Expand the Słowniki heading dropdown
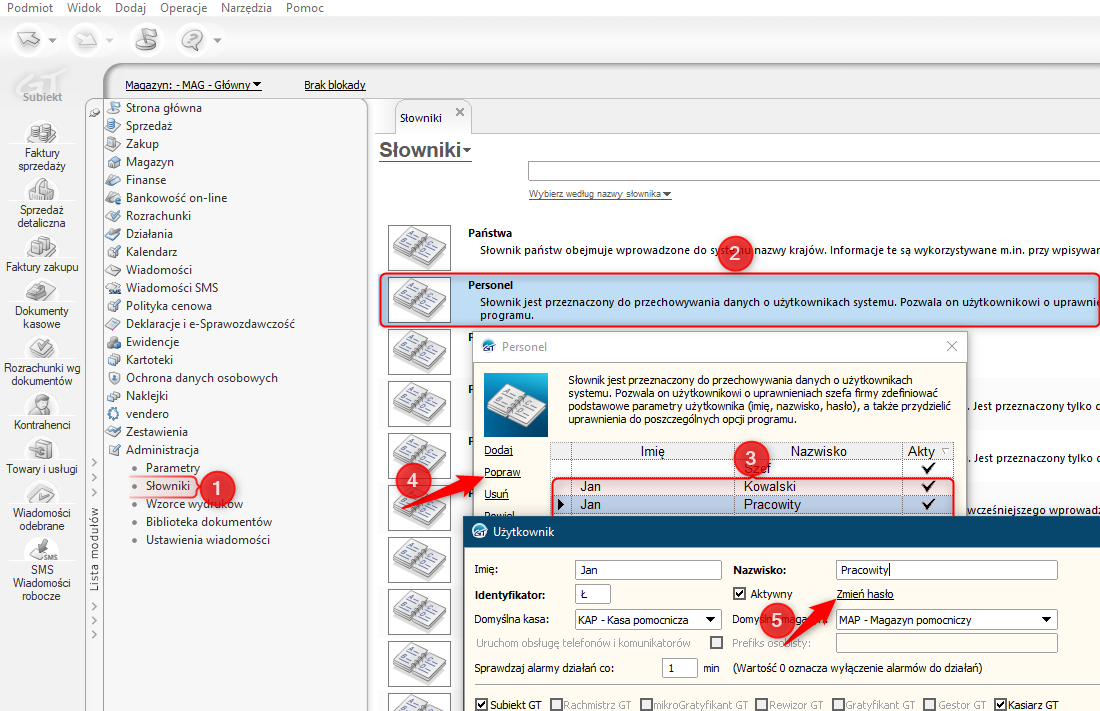Image resolution: width=1100 pixels, height=711 pixels. click(467, 150)
